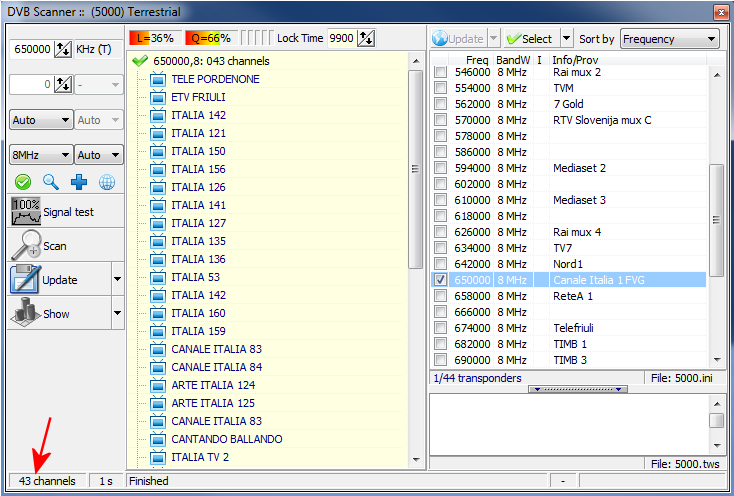Check the 626000 Rai mux 4 checkbox
The height and width of the screenshot is (496, 734).
click(440, 232)
